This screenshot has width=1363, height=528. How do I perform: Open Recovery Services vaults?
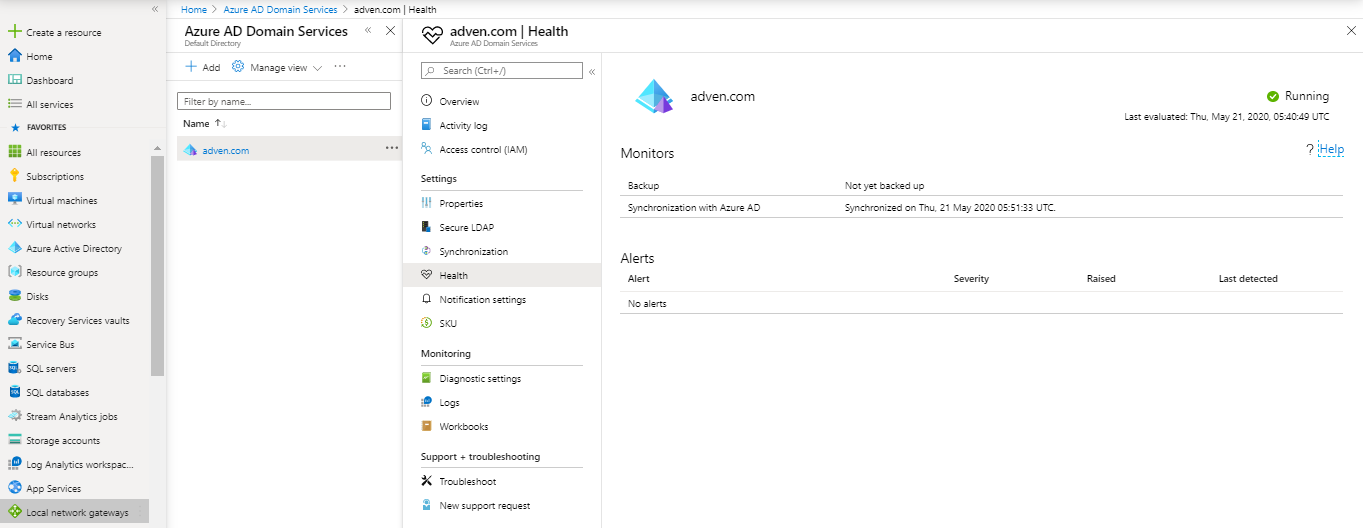[x=78, y=321]
